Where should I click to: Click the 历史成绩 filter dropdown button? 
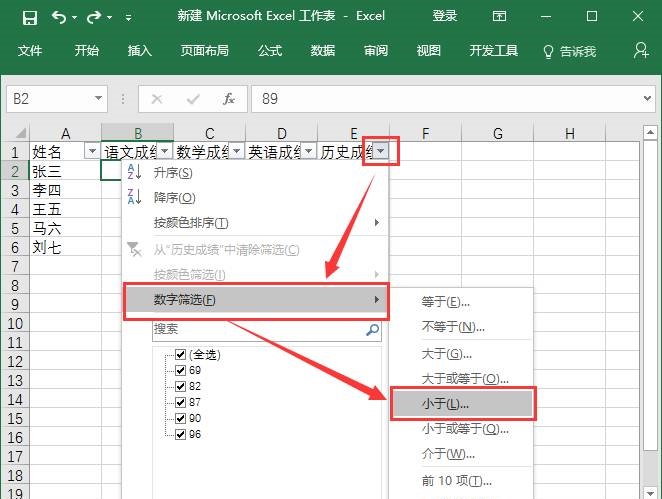click(x=381, y=151)
